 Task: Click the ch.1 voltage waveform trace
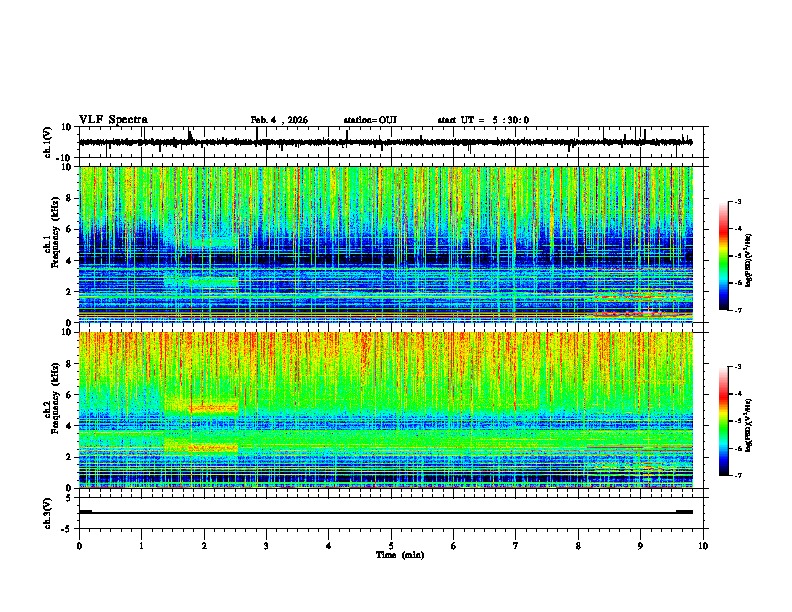pos(385,142)
